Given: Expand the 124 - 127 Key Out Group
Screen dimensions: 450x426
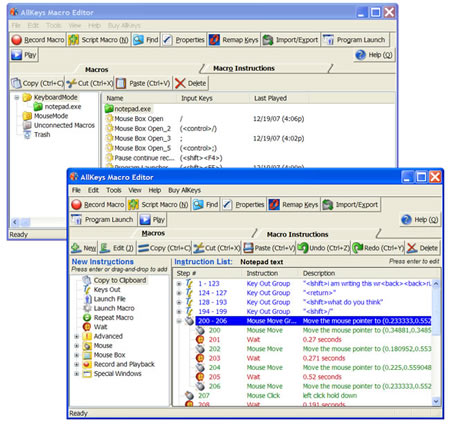Looking at the screenshot, I should 179,293.
